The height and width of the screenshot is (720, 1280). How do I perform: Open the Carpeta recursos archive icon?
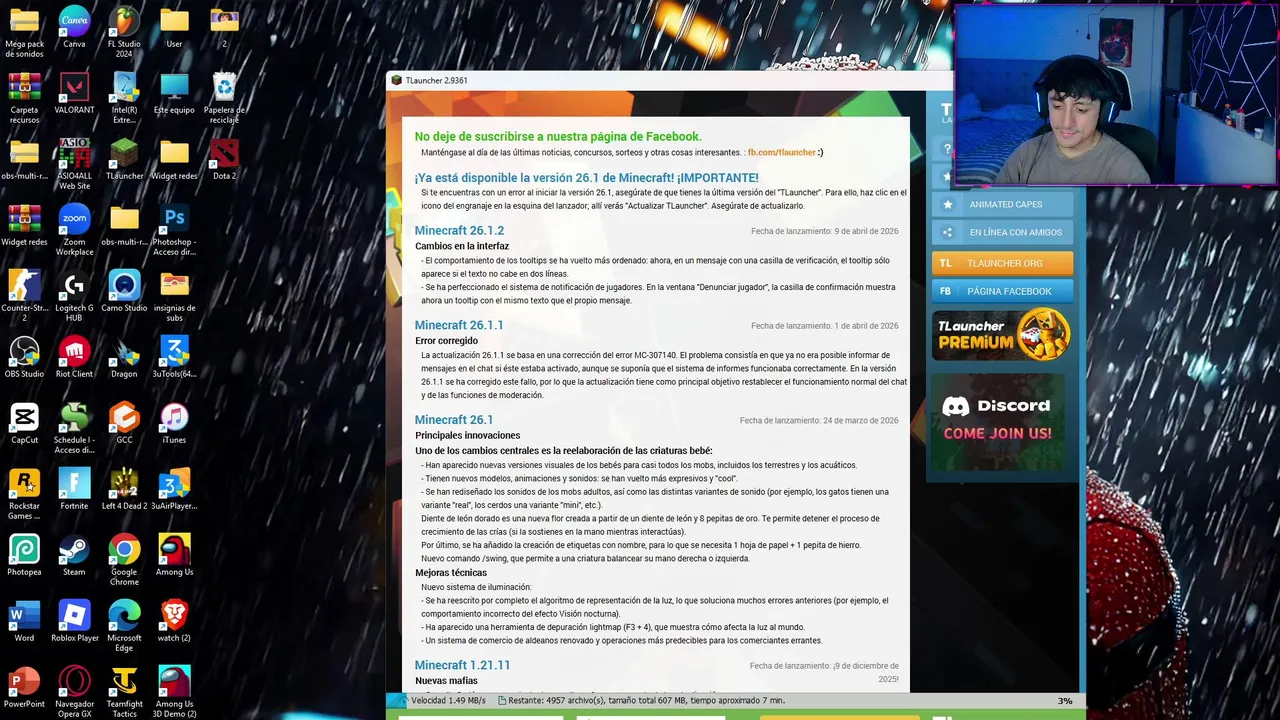tap(24, 99)
